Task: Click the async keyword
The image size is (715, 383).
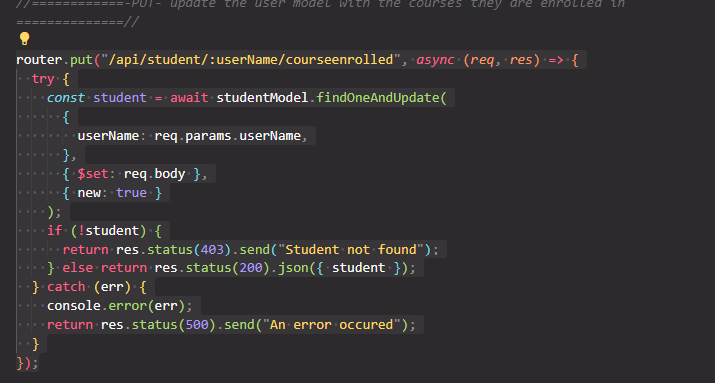Action: (x=435, y=60)
